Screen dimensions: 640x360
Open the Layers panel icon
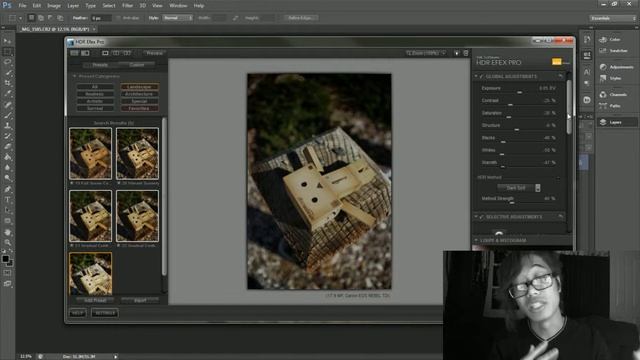click(x=603, y=122)
